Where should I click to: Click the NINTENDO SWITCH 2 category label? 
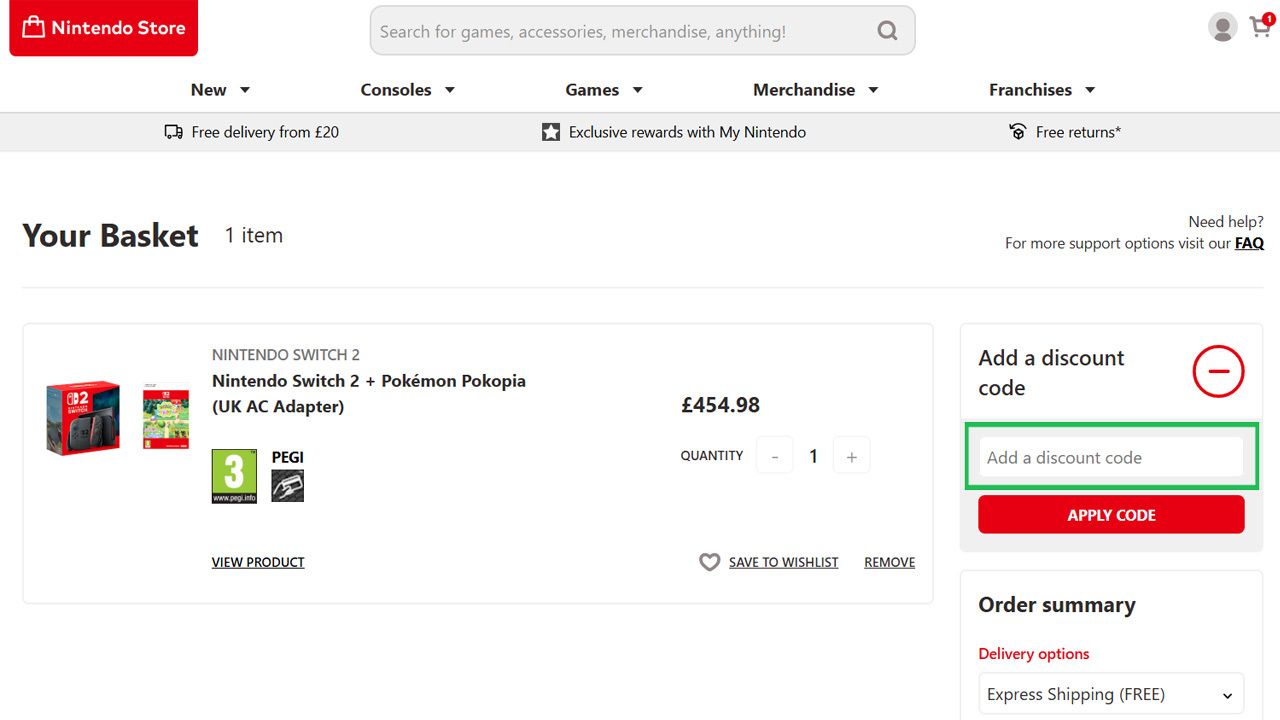tap(286, 355)
